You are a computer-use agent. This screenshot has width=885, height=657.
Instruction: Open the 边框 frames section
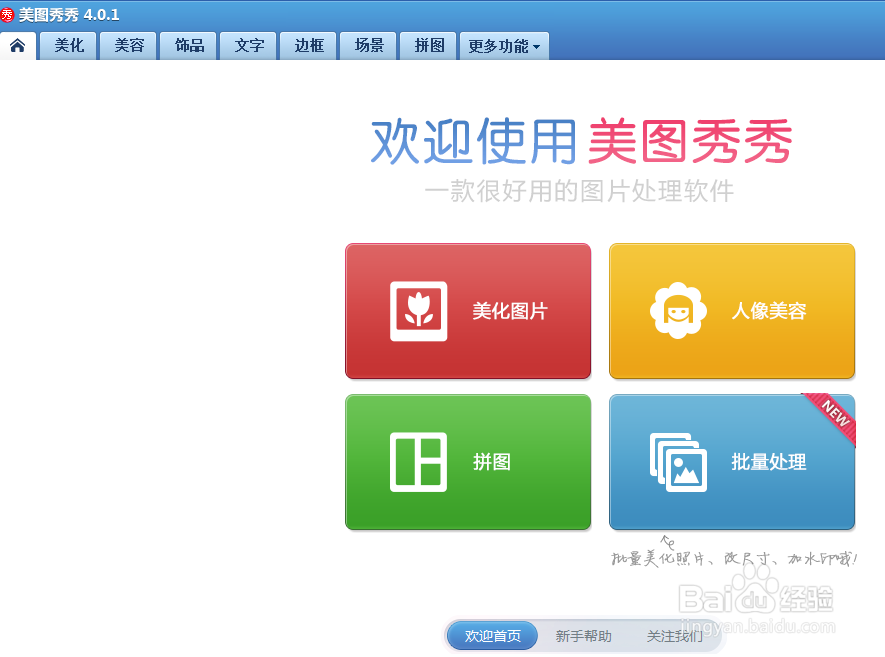pyautogui.click(x=307, y=45)
